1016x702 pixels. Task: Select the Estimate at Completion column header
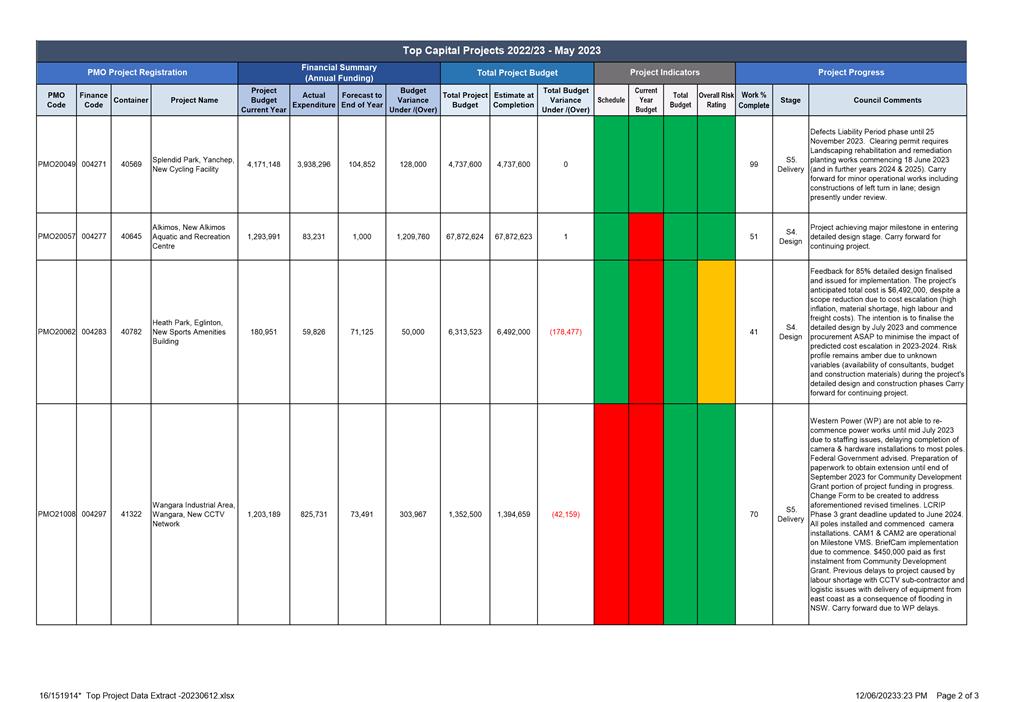[513, 100]
